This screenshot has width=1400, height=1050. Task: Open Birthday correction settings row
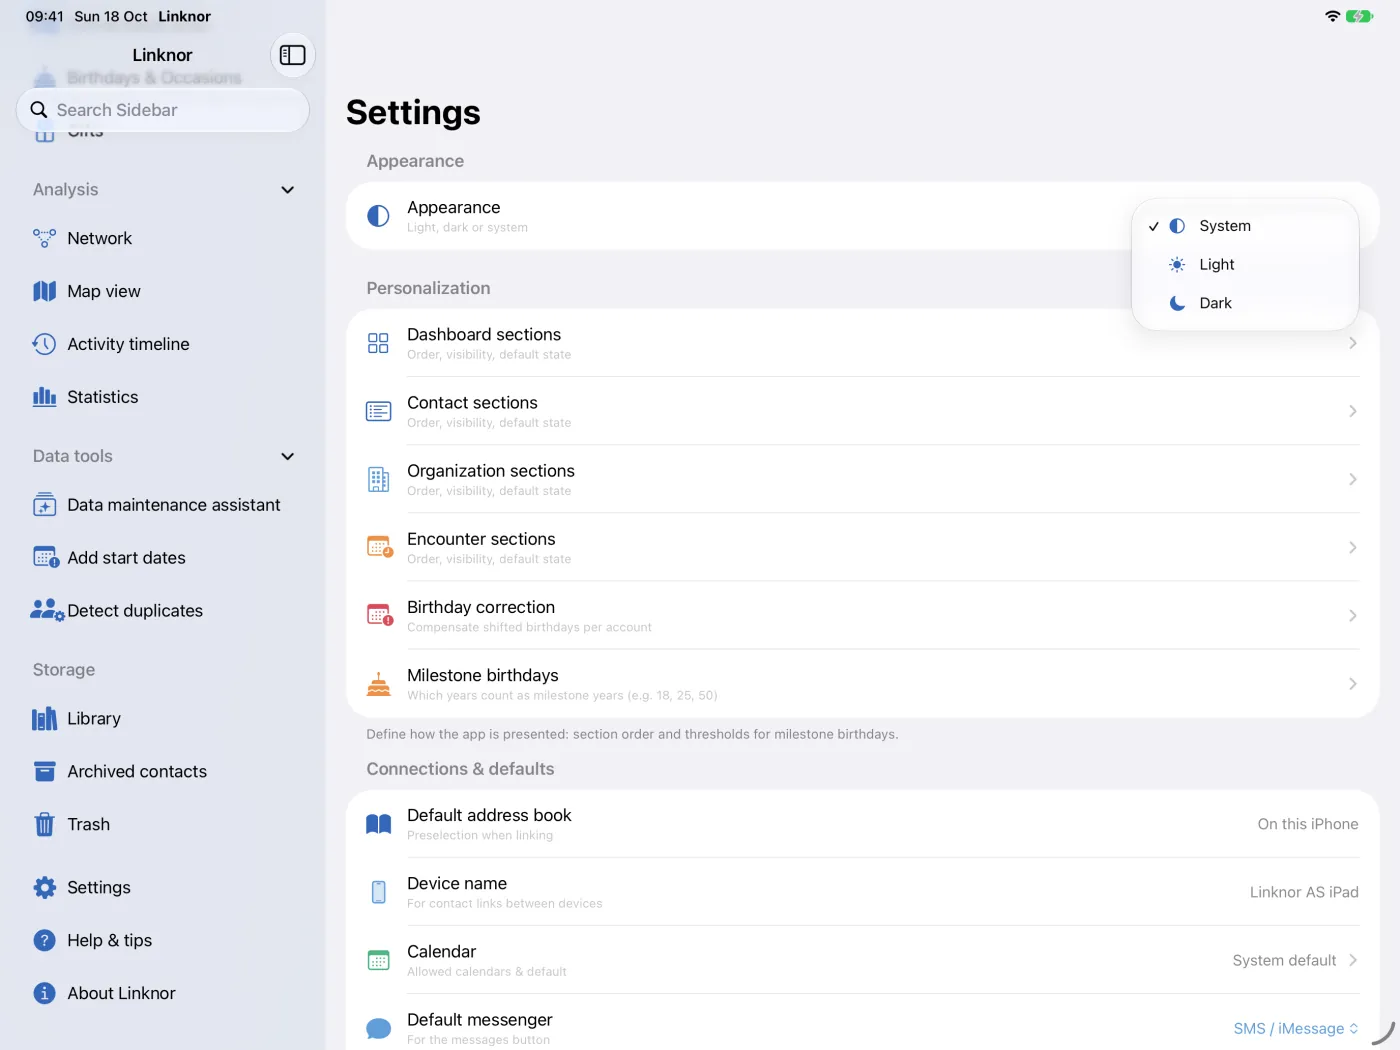coord(862,616)
